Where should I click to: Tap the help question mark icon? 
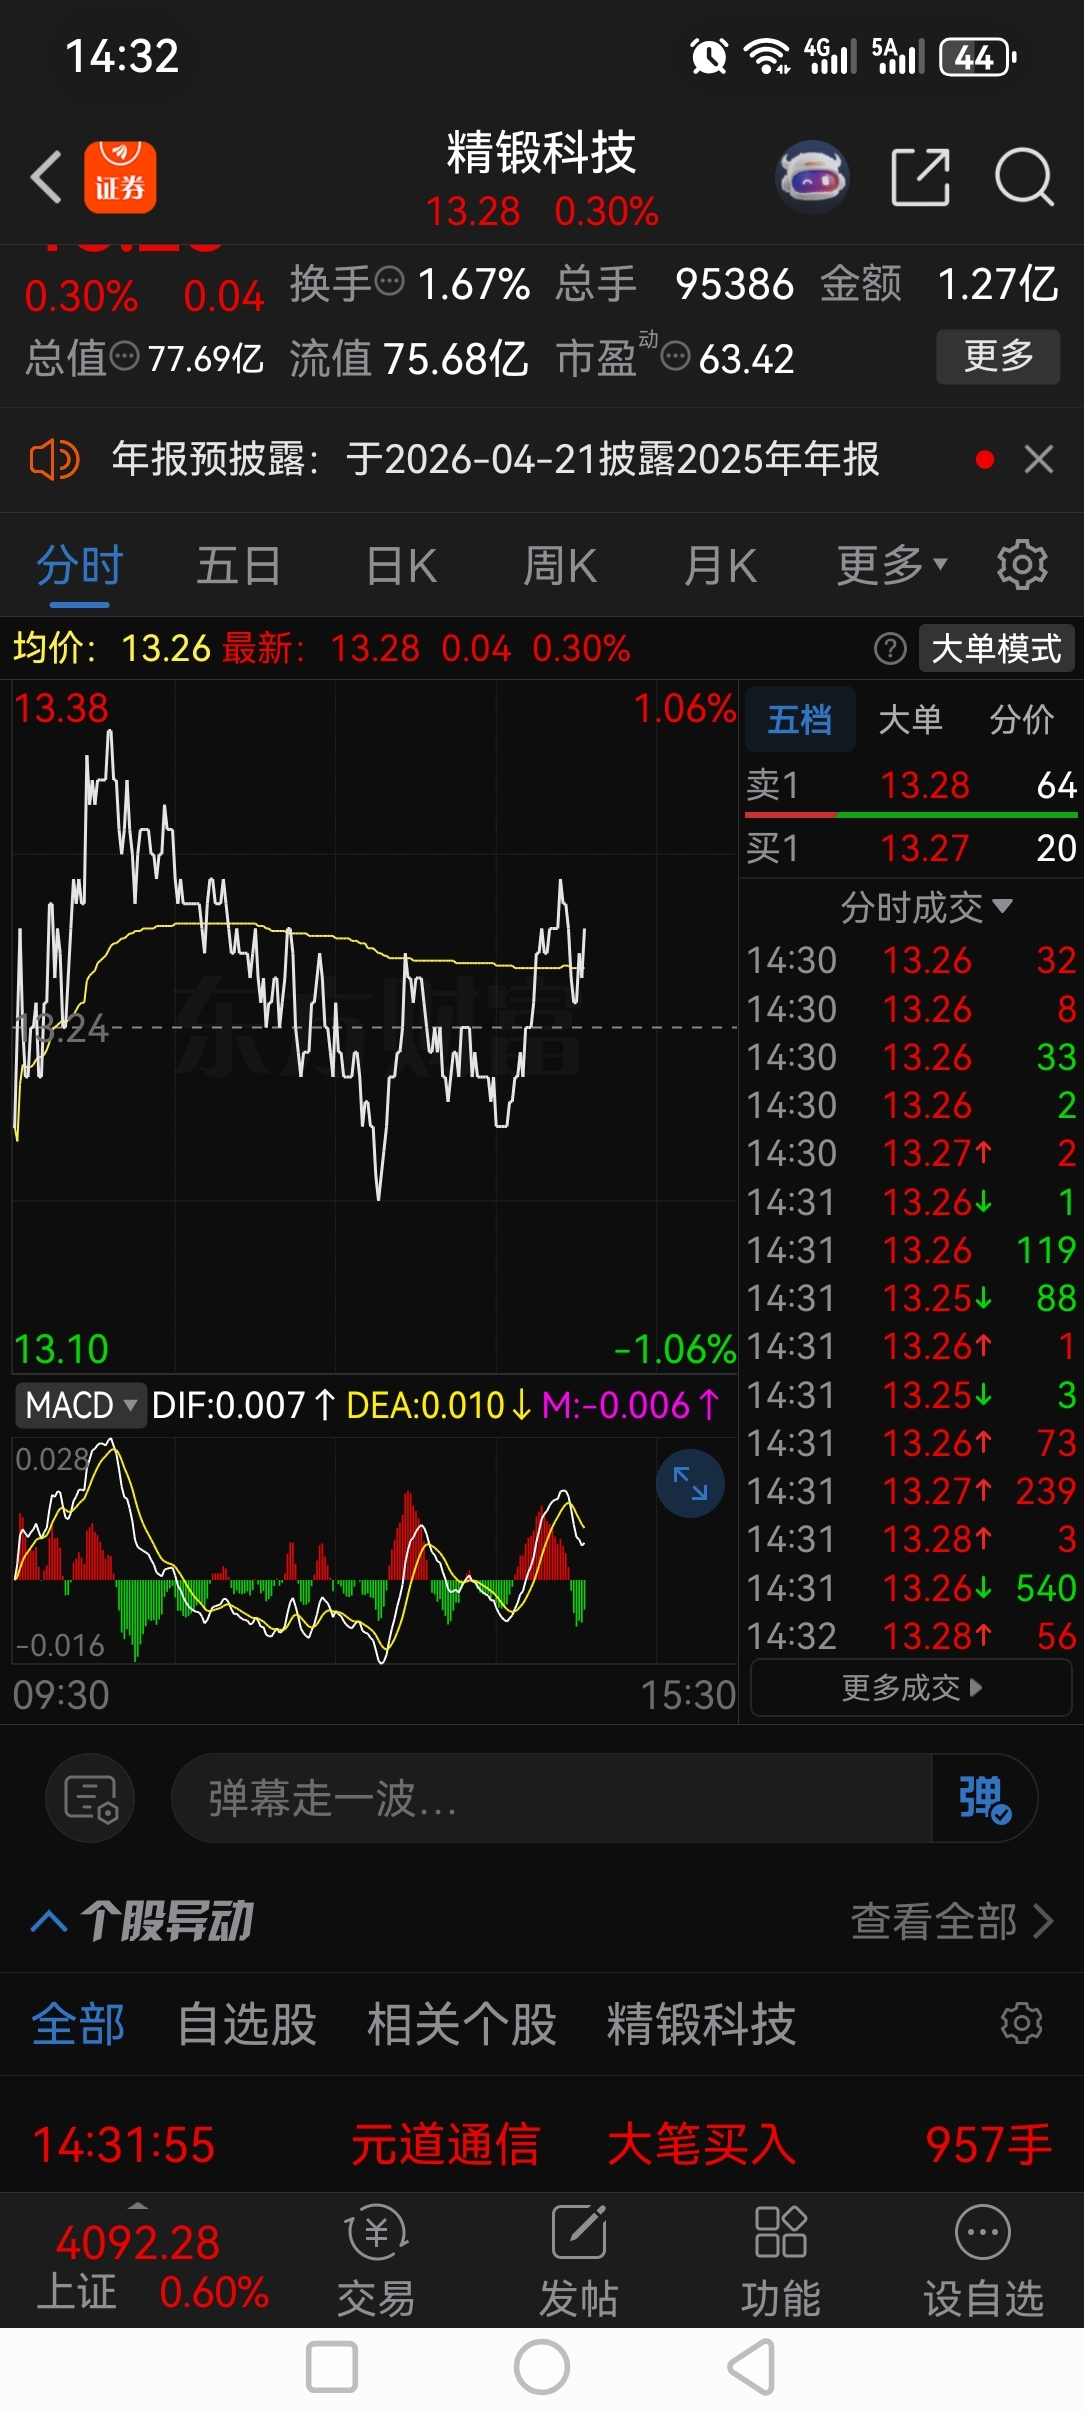[x=890, y=649]
